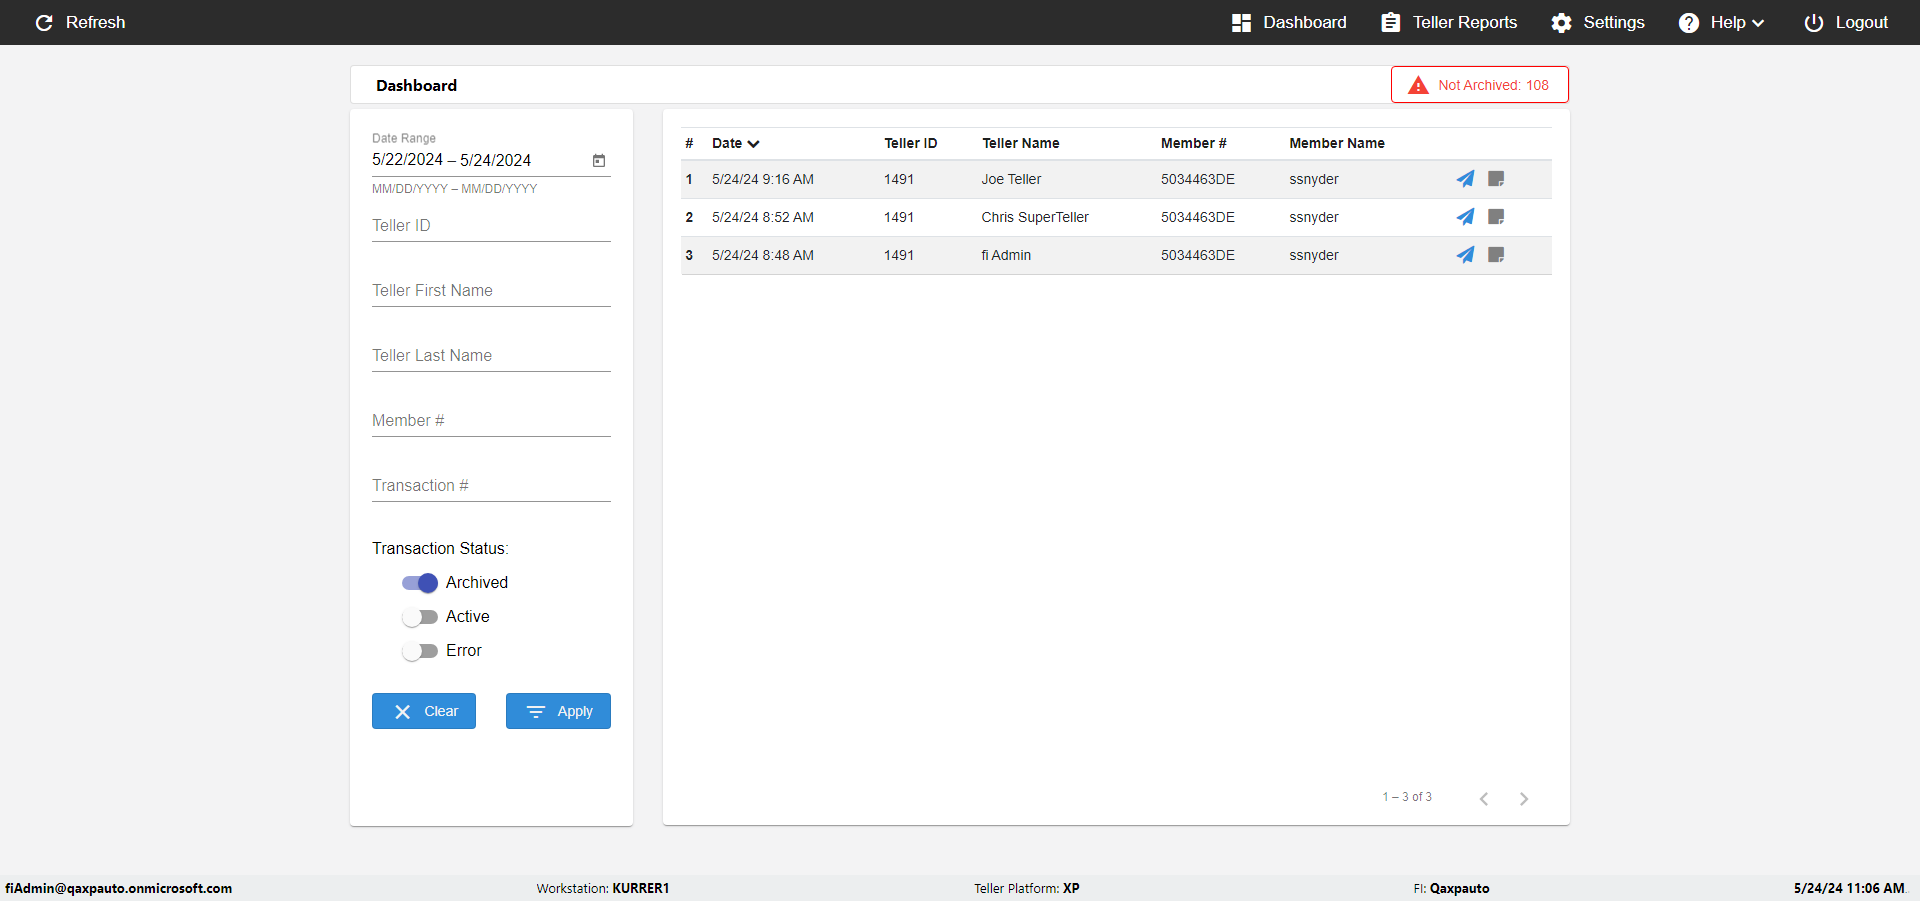
Task: Toggle the Archived status switch
Action: click(x=420, y=583)
